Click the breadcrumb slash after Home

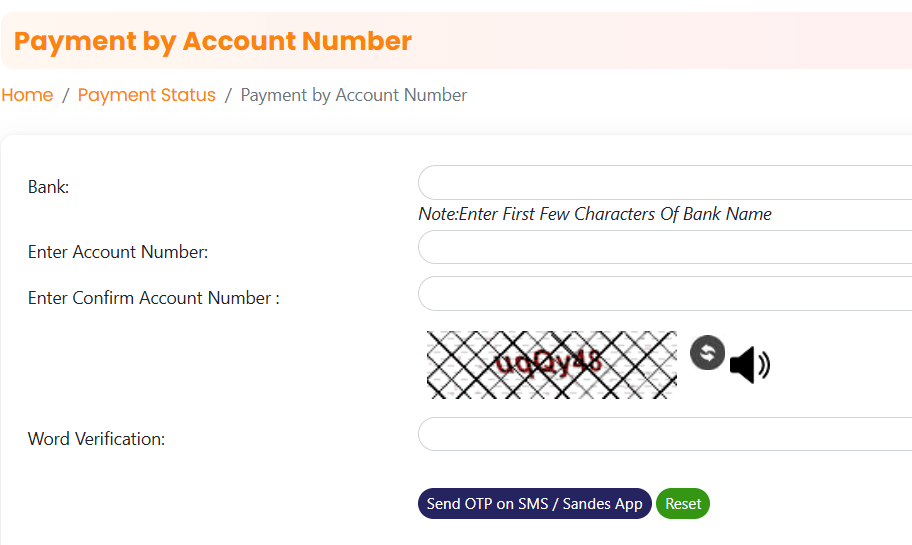click(65, 95)
